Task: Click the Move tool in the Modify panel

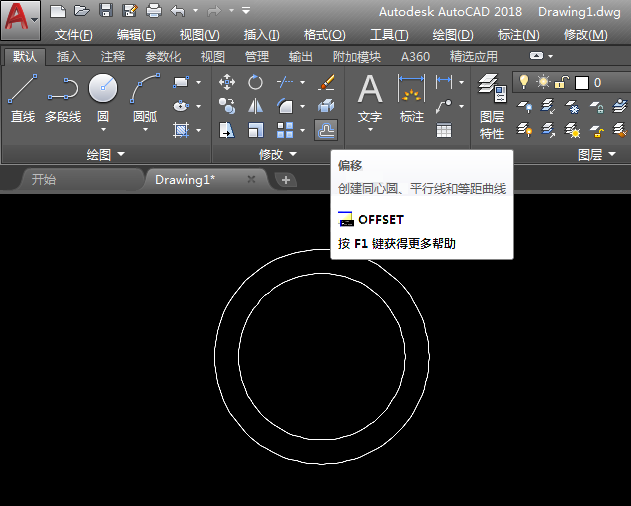Action: 227,82
